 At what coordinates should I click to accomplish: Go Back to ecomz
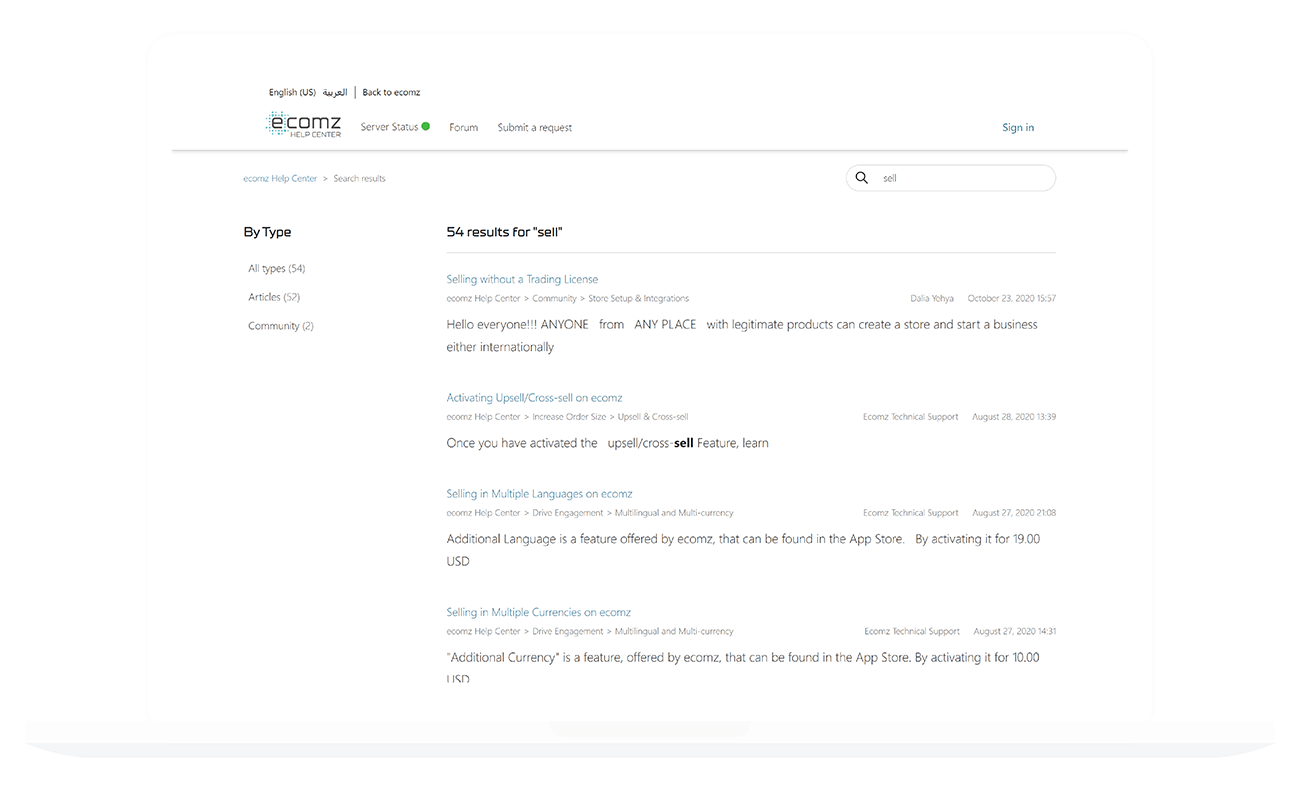point(391,92)
